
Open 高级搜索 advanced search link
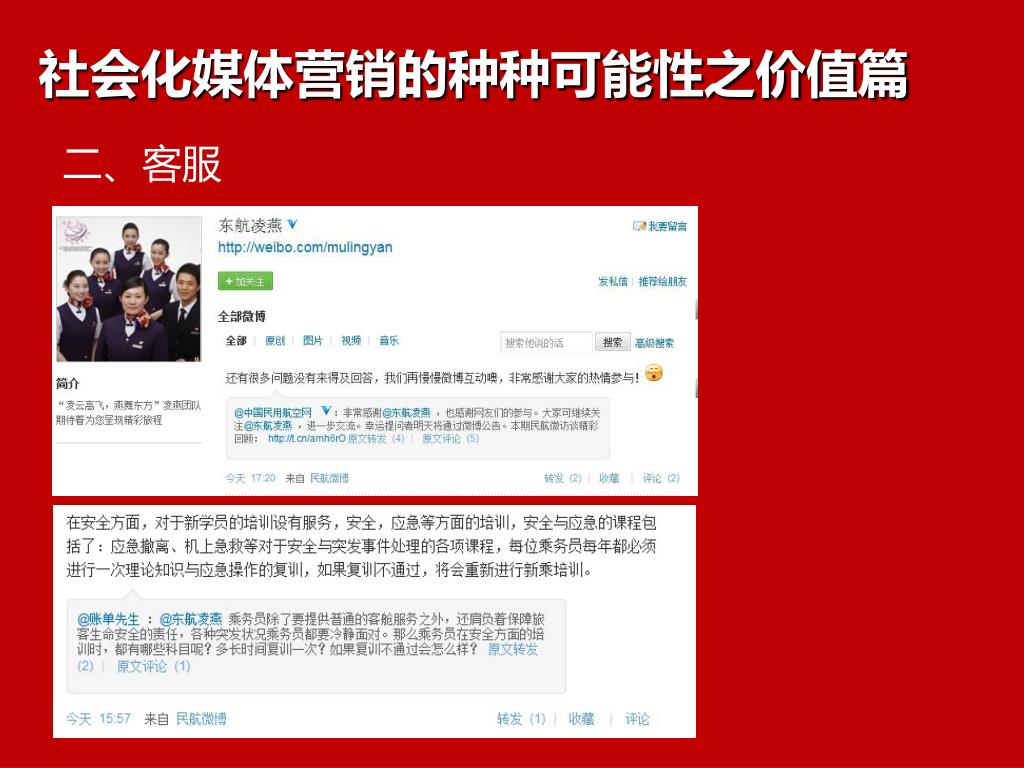(654, 343)
